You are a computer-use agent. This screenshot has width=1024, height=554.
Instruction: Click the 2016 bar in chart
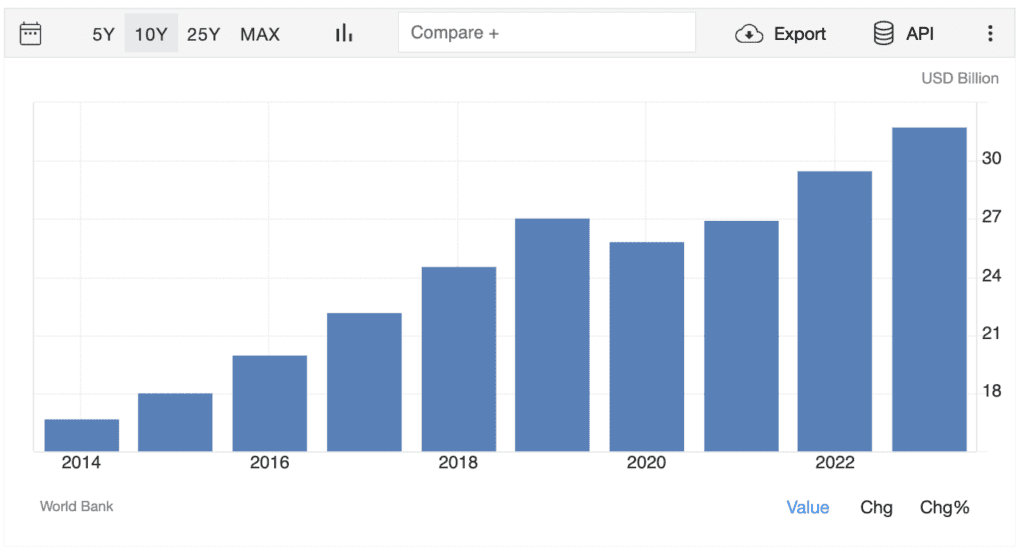(270, 403)
